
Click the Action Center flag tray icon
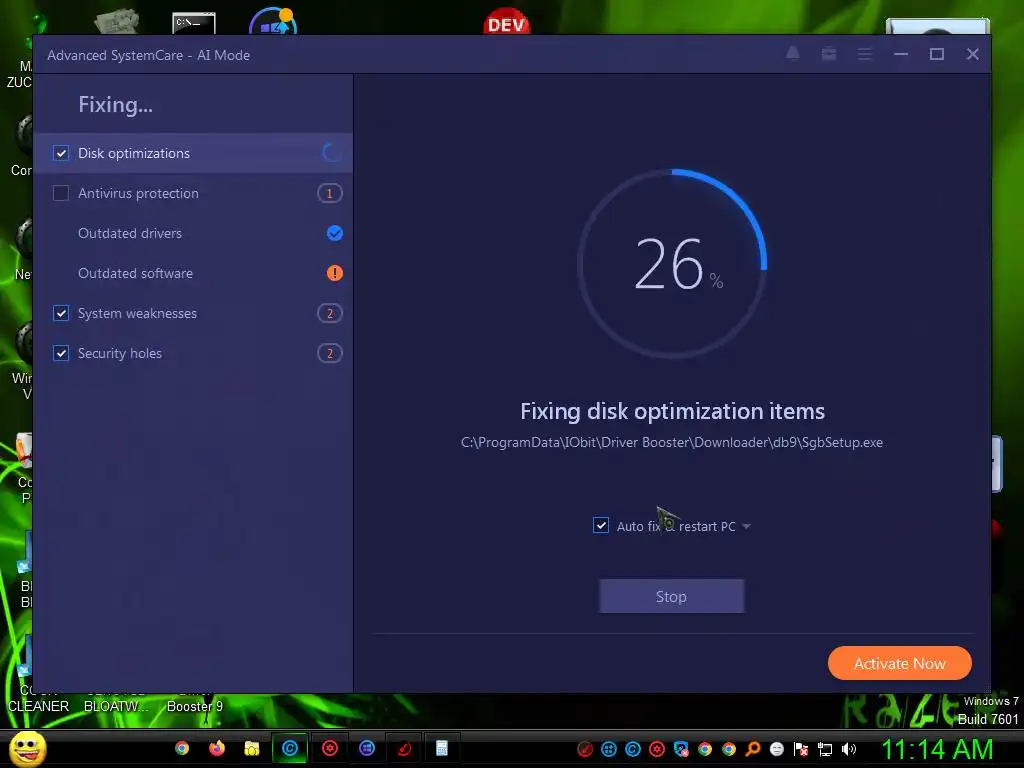(x=801, y=749)
